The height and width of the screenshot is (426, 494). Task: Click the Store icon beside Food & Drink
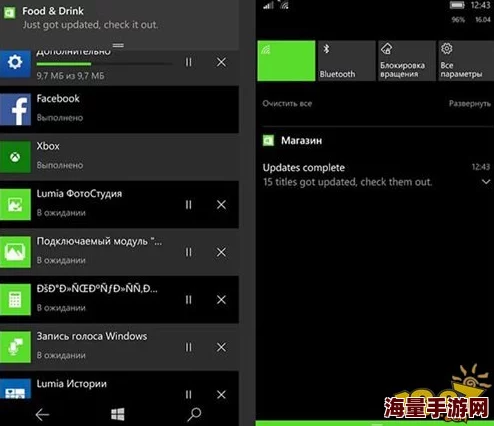click(x=9, y=13)
